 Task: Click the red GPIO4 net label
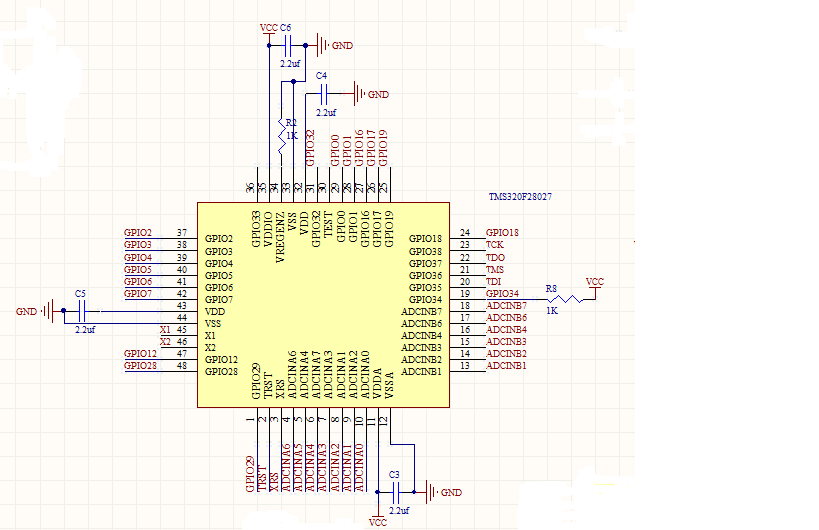[138, 257]
